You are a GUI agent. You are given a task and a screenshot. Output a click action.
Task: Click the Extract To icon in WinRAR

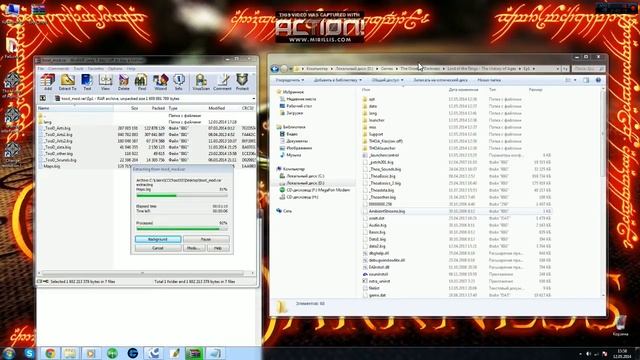pos(67,82)
